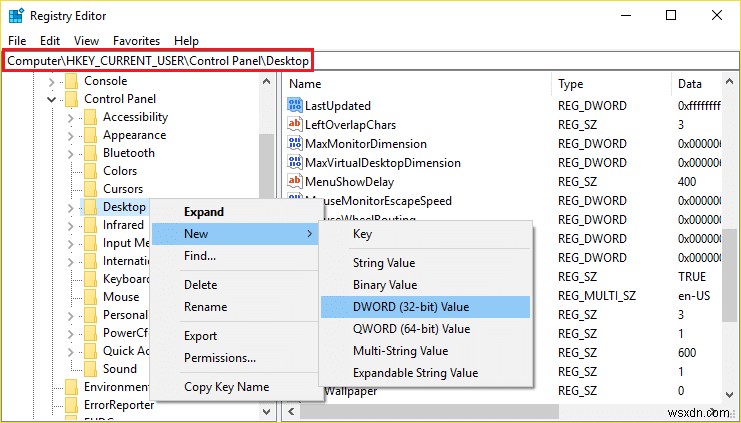
Task: Create a new Expandable String Value
Action: (425, 373)
